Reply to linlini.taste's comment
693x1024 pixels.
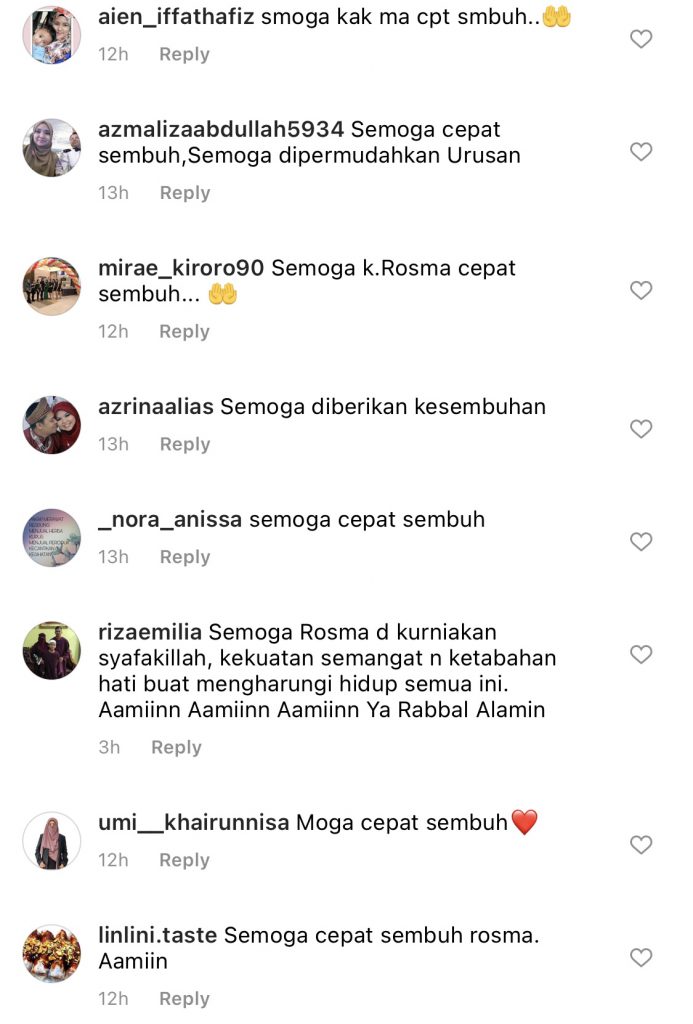[x=184, y=999]
